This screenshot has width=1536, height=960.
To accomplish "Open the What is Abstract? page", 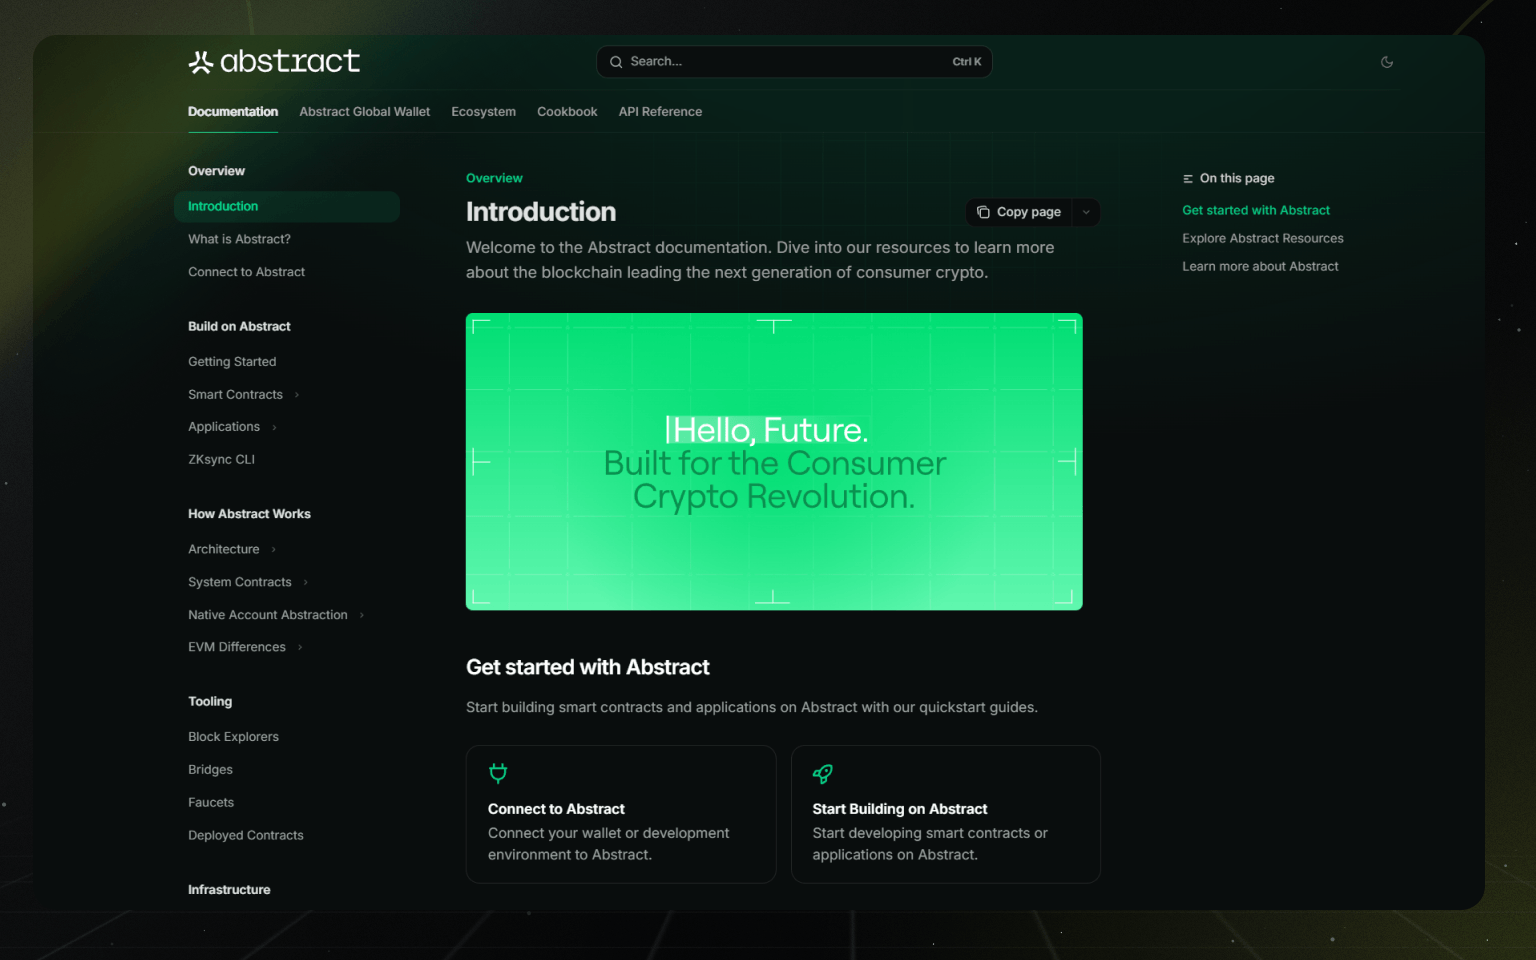I will point(239,239).
